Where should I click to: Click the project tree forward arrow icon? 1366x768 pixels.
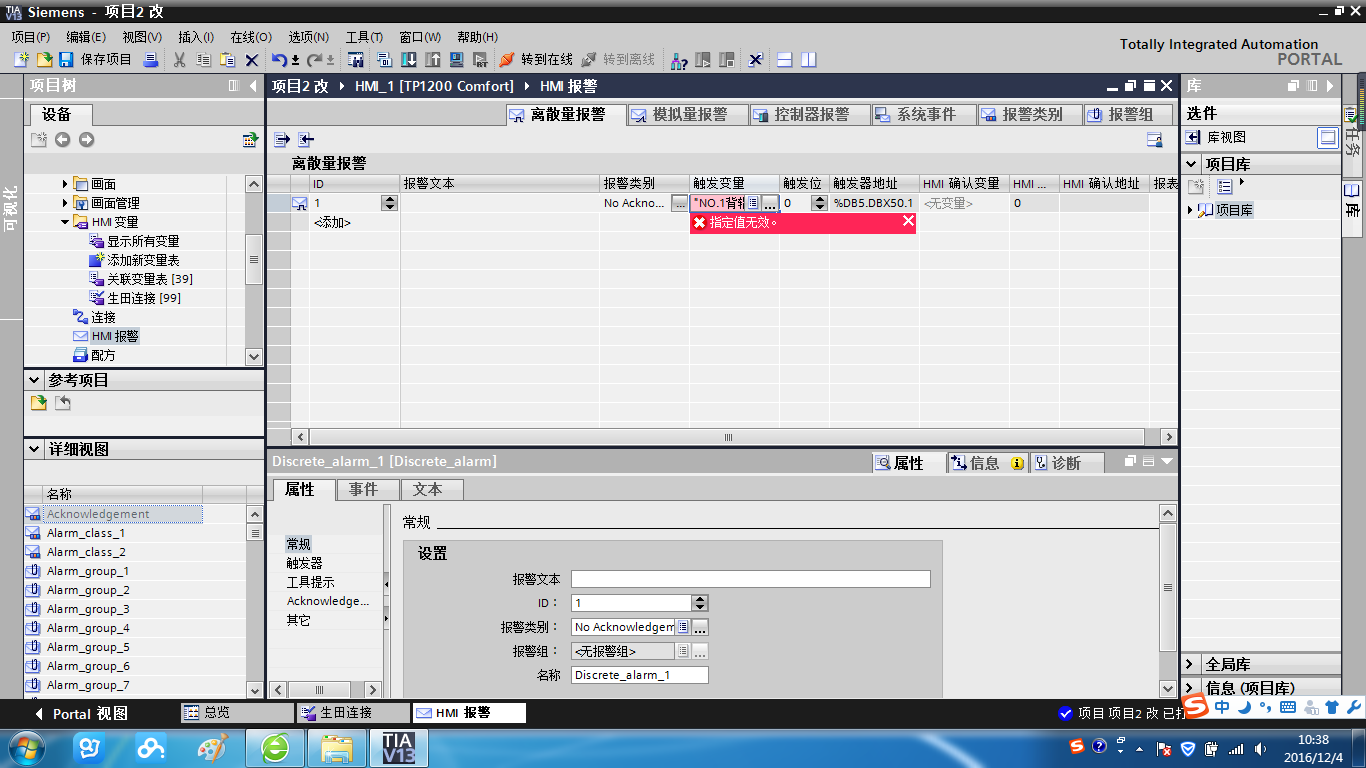[x=87, y=140]
